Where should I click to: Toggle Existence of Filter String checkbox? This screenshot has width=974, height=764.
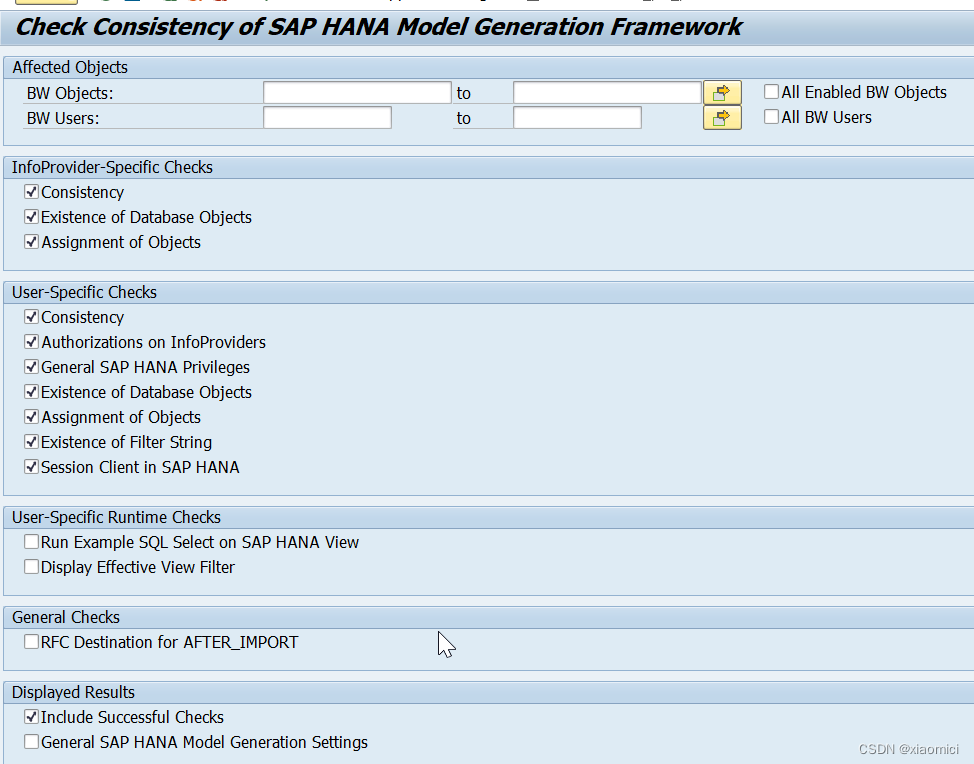tap(31, 442)
